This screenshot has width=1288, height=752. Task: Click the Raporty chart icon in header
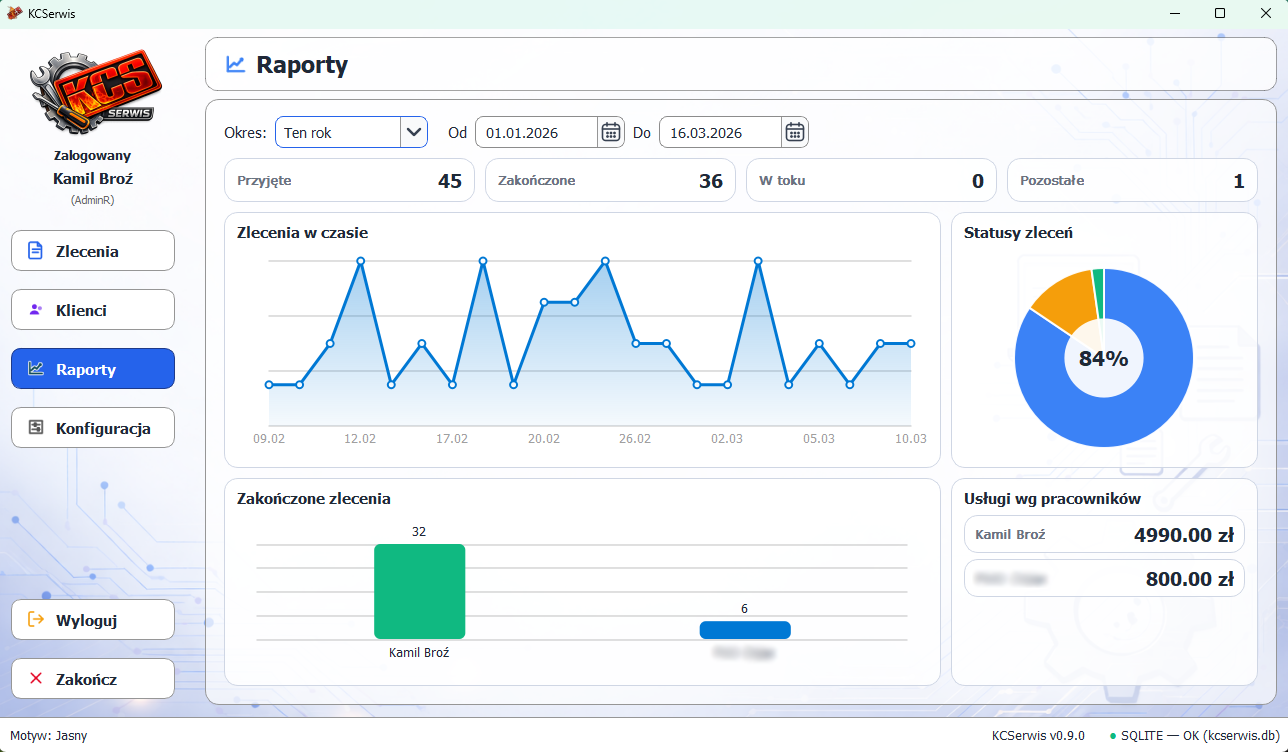coord(235,65)
